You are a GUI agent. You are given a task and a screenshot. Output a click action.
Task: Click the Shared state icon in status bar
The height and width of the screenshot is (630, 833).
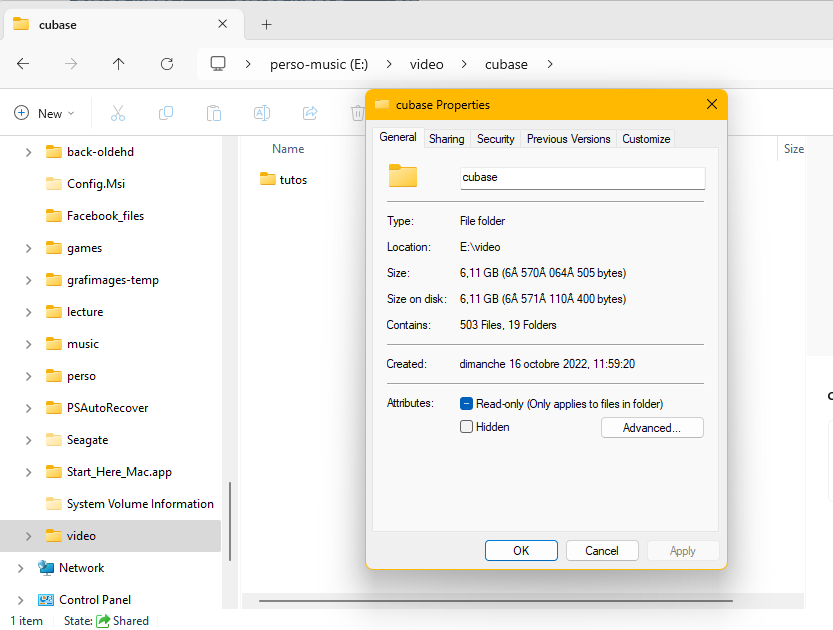pyautogui.click(x=103, y=620)
